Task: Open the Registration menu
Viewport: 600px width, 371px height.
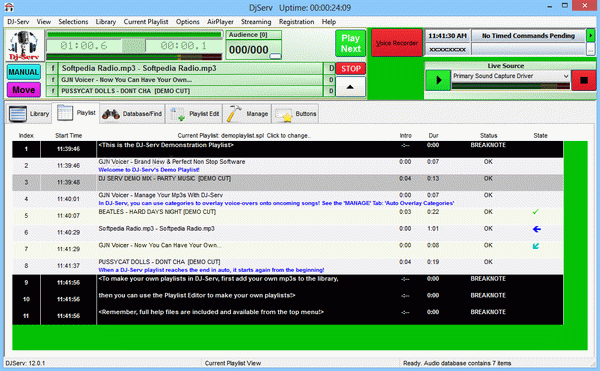Action: tap(297, 22)
